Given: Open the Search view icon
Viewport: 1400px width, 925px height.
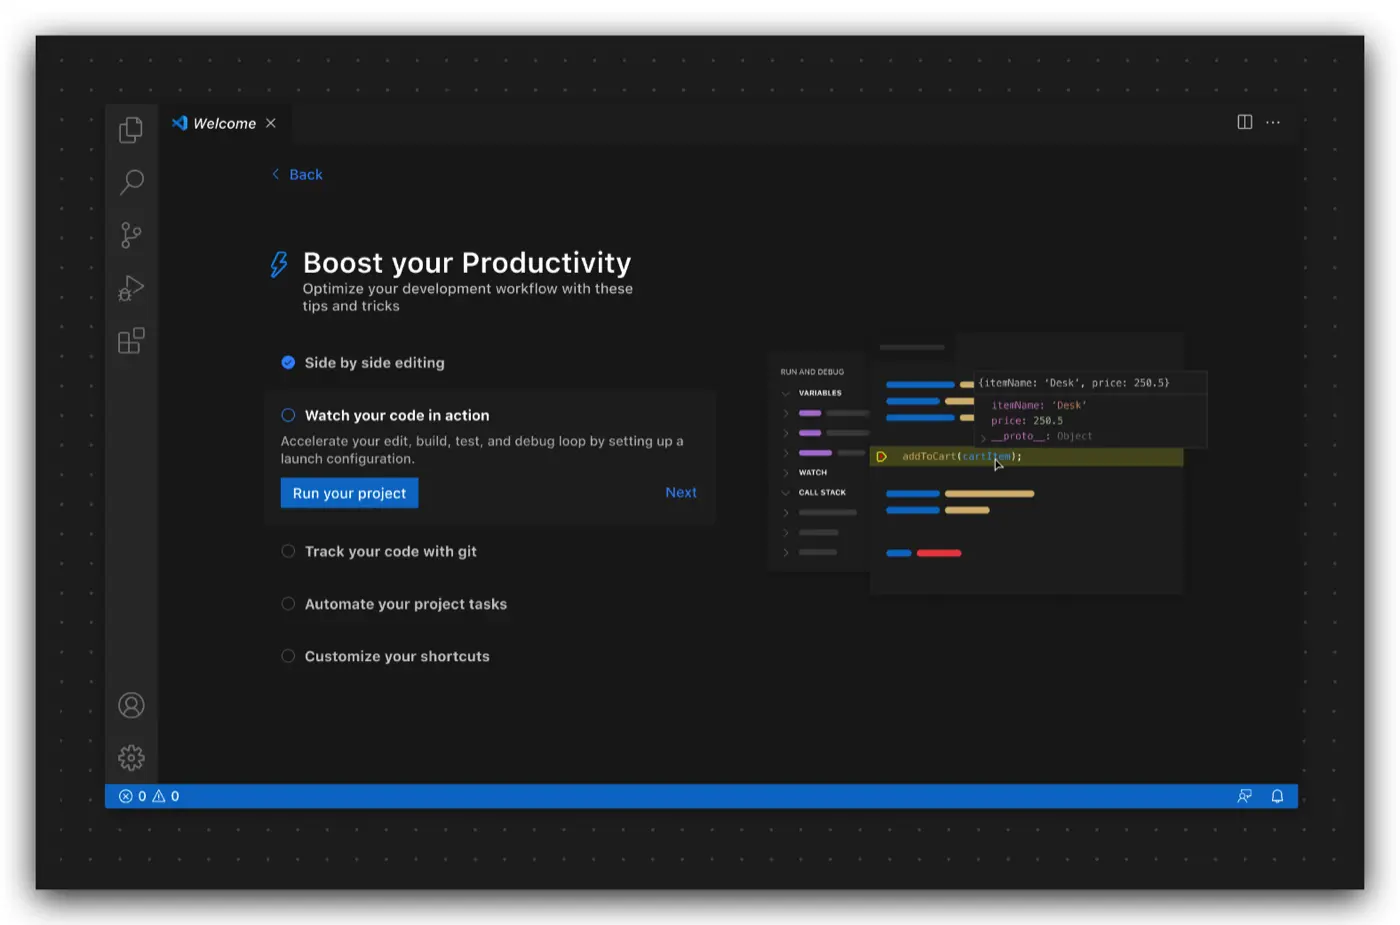Looking at the screenshot, I should 131,182.
